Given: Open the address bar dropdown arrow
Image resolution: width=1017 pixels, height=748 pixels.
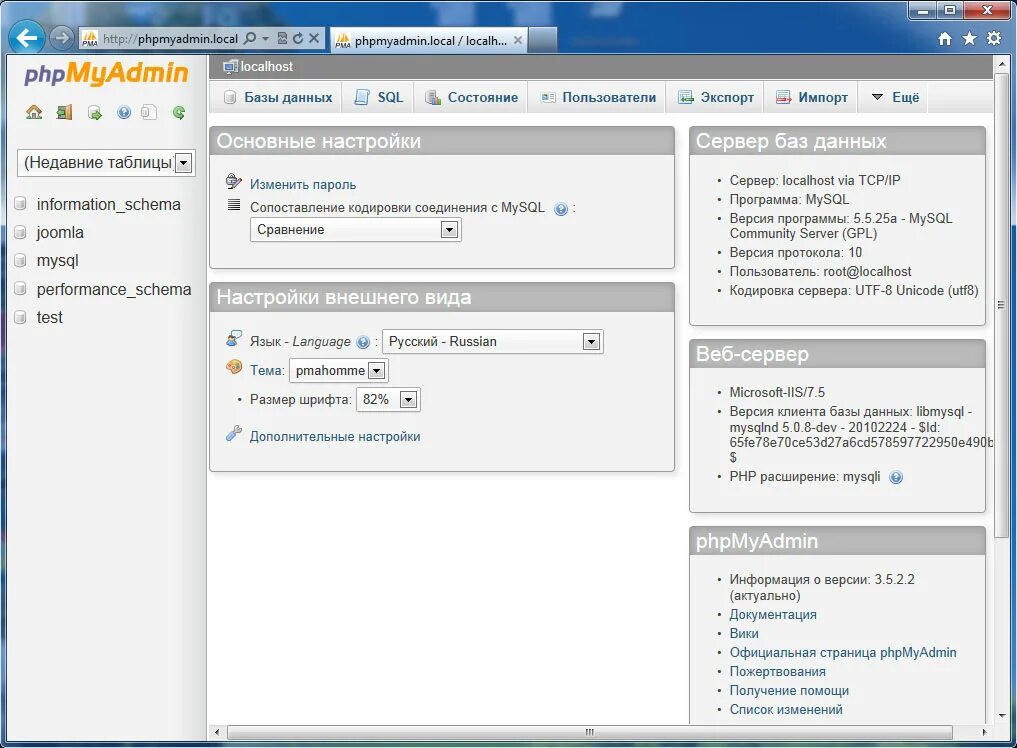Looking at the screenshot, I should pos(265,39).
